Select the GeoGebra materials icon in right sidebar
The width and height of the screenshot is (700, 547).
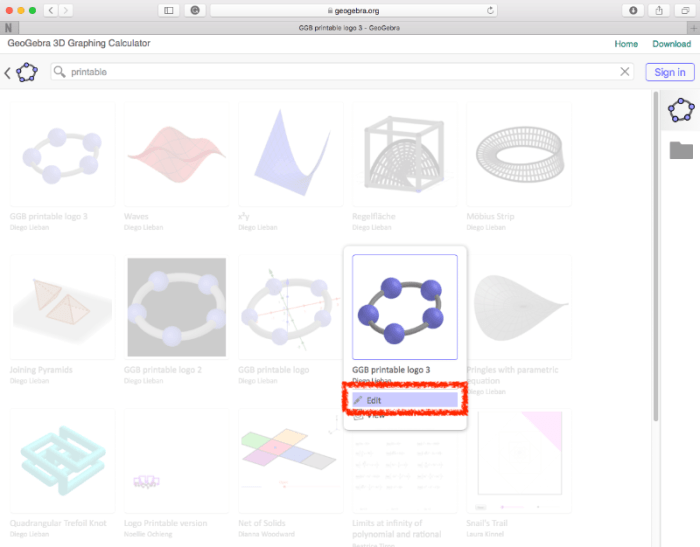681,110
